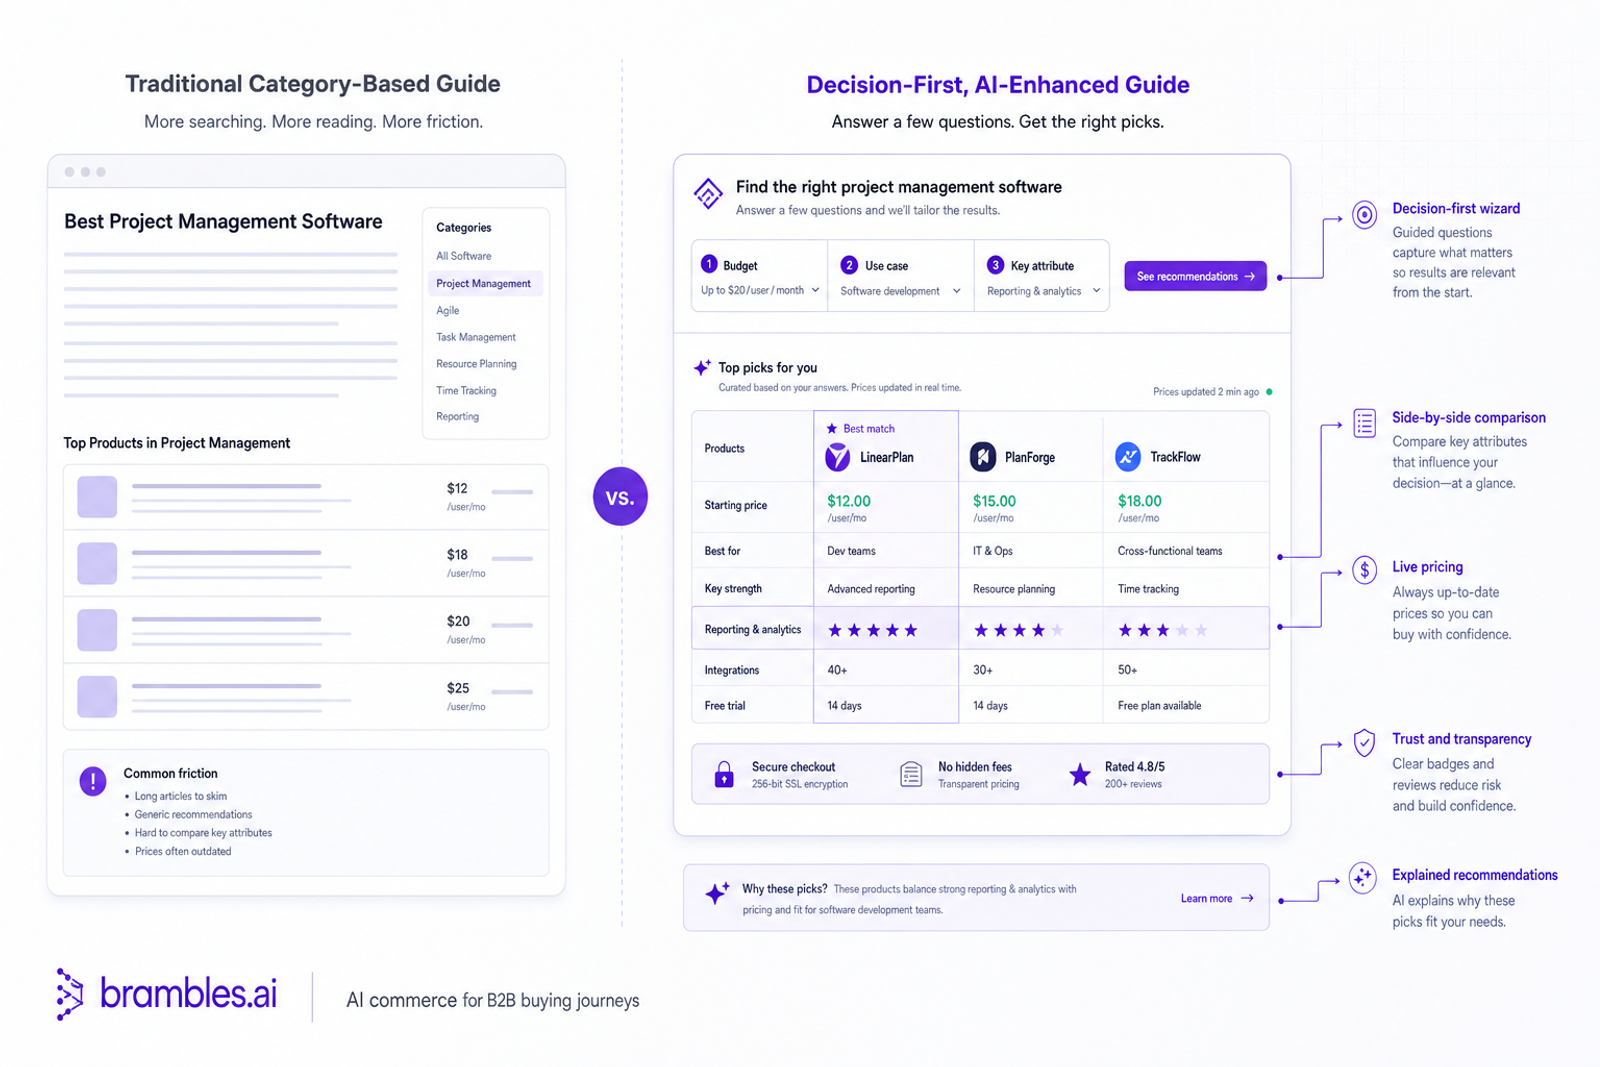The width and height of the screenshot is (1600, 1067).
Task: Click the product thumbnail in the $12 row
Action: [97, 497]
